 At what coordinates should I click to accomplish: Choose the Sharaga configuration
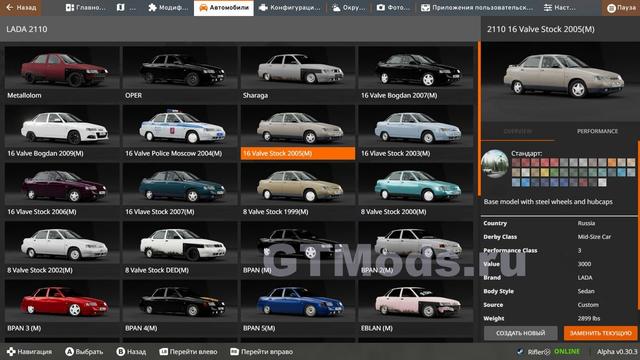[x=298, y=74]
